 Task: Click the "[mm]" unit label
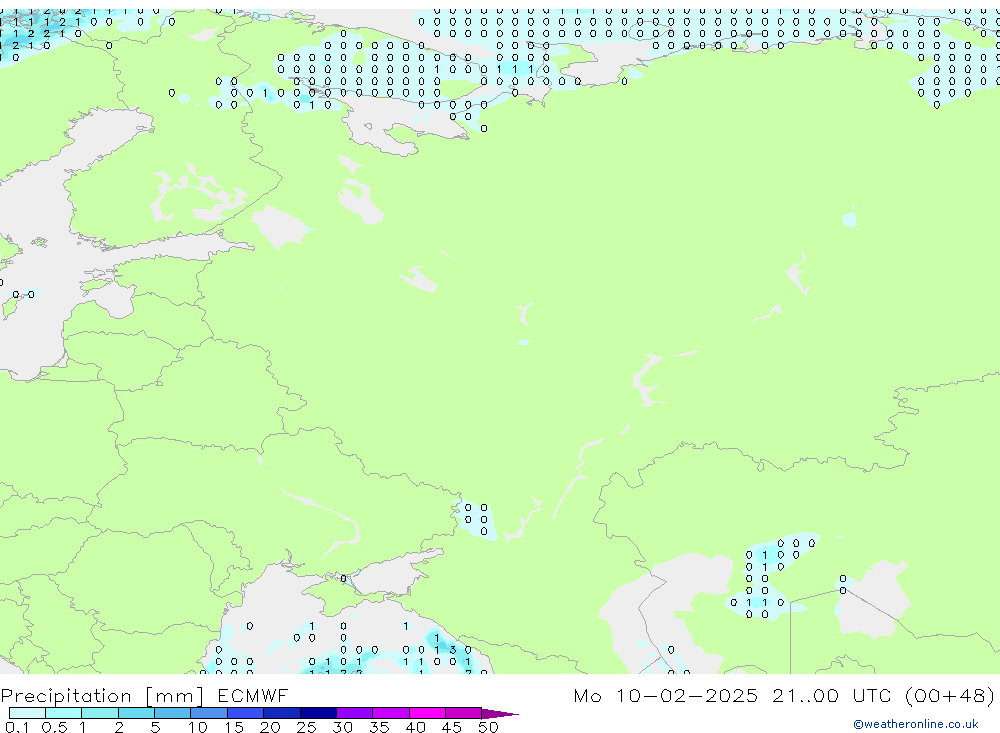tap(175, 696)
